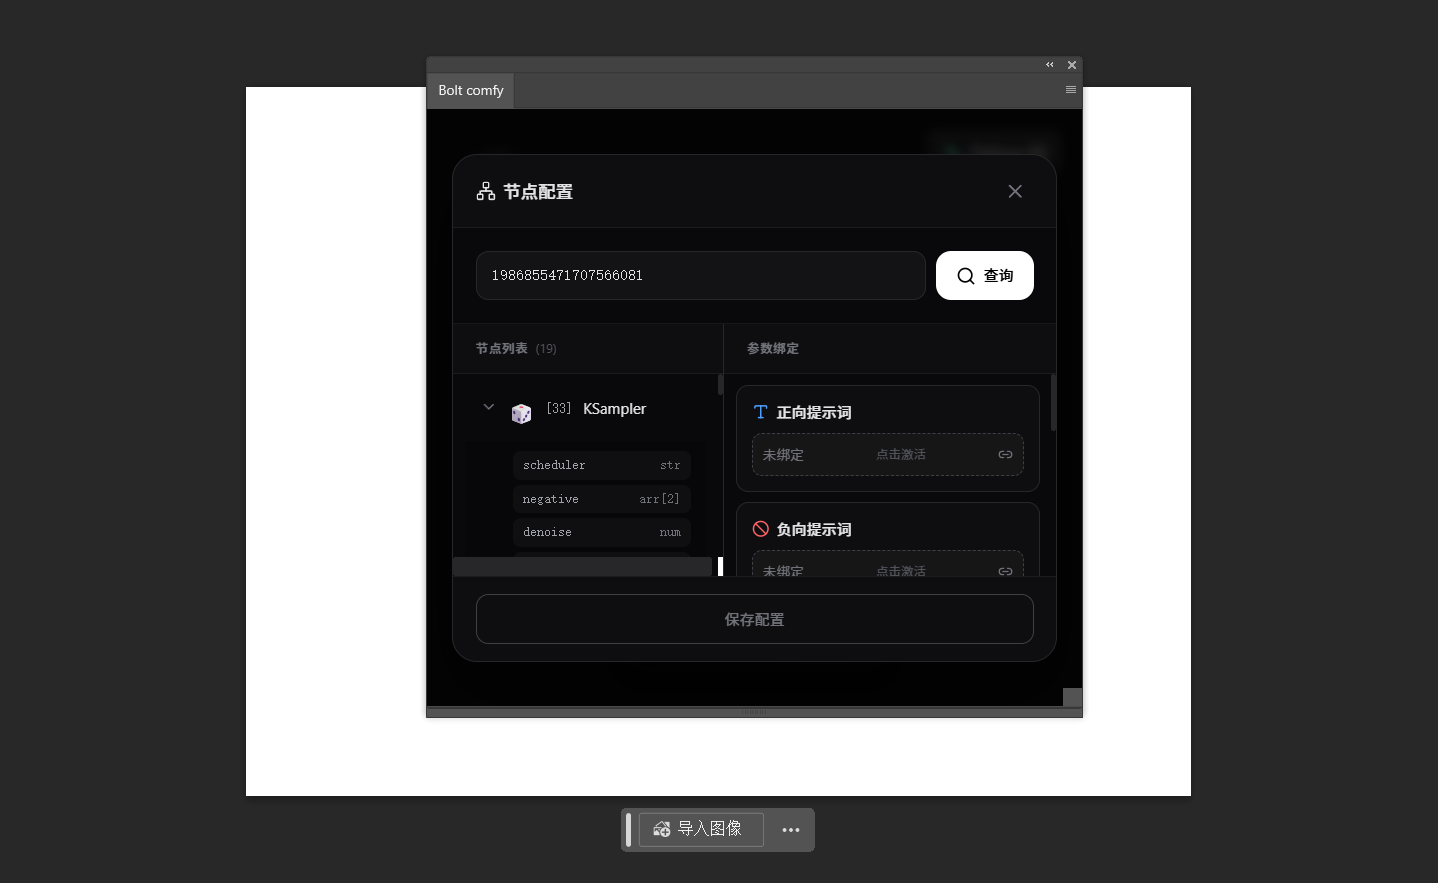Click the 保存配置 button

click(754, 619)
